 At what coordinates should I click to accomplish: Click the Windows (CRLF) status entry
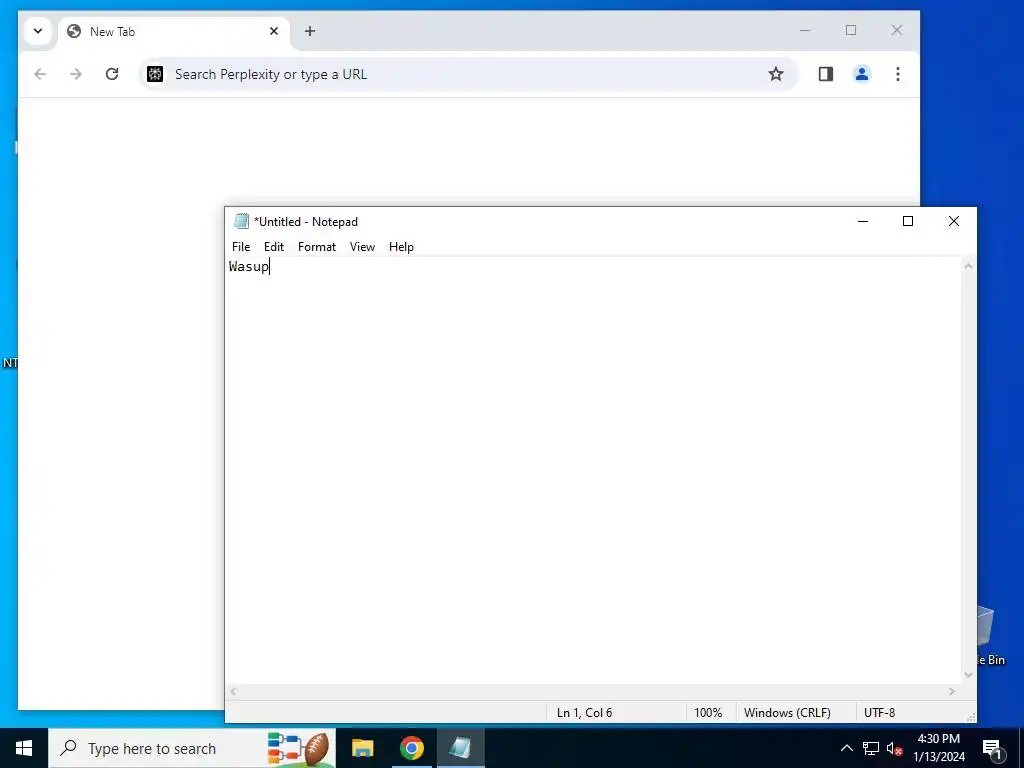787,712
